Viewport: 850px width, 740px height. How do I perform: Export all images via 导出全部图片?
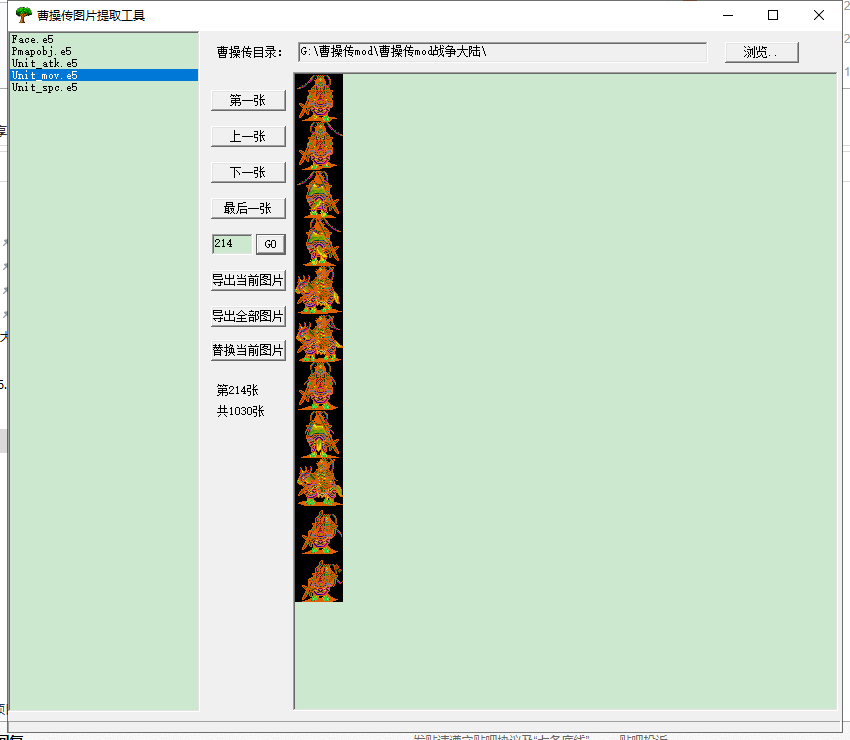pyautogui.click(x=248, y=316)
